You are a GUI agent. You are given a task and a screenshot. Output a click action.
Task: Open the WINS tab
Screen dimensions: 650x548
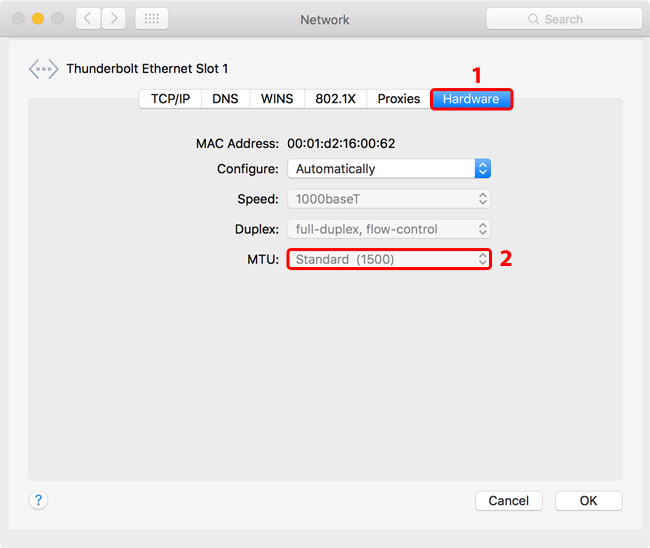277,99
